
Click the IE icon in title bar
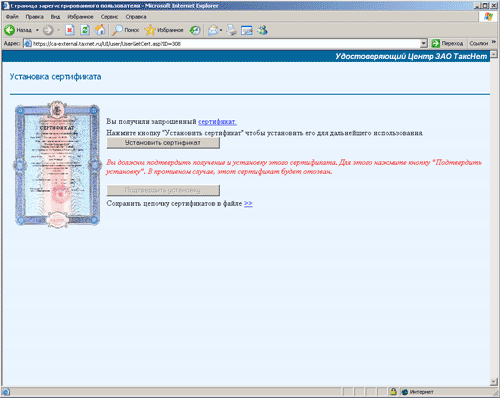click(x=6, y=6)
